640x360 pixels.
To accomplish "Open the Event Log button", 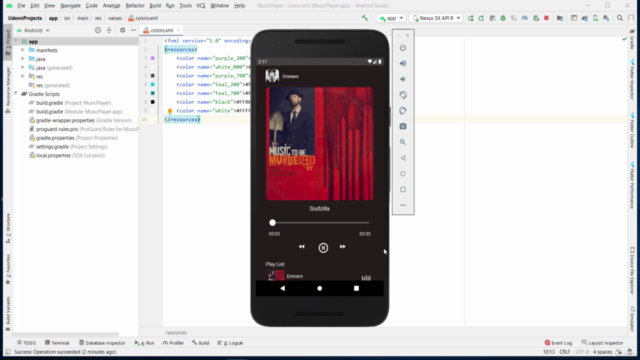I will coord(558,343).
